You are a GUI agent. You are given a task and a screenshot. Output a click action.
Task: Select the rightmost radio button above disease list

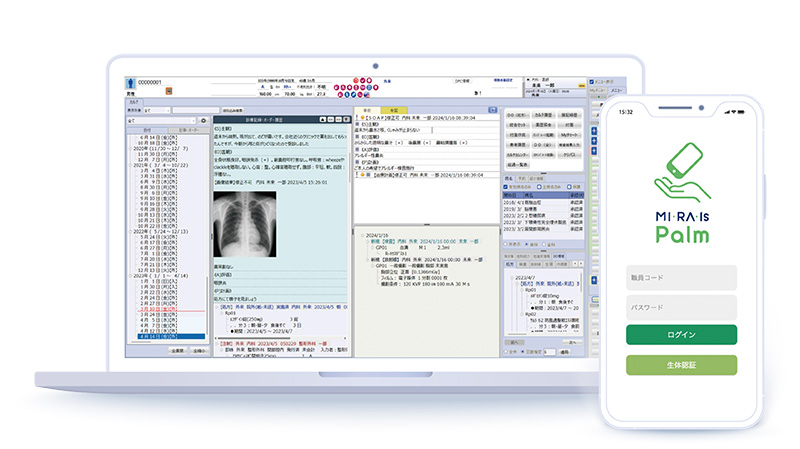pyautogui.click(x=570, y=186)
